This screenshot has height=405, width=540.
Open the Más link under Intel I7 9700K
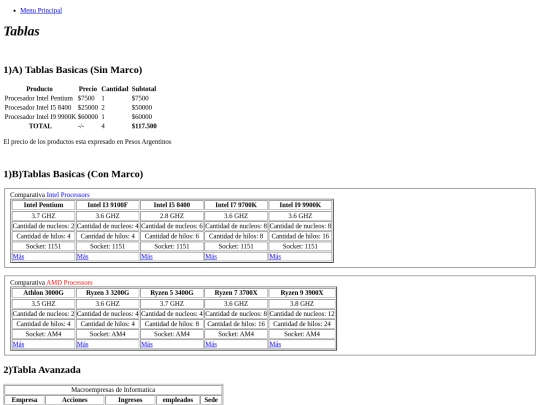(x=211, y=256)
